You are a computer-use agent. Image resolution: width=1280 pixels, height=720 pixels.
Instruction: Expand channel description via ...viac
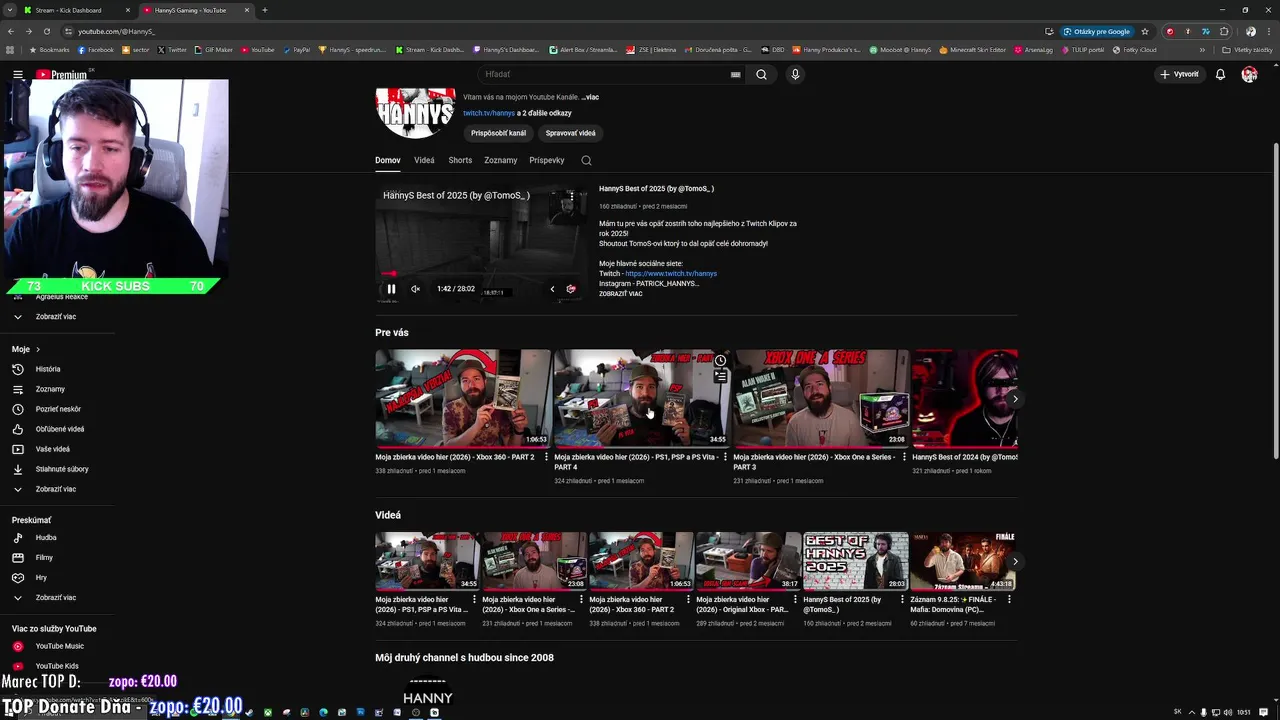[590, 97]
